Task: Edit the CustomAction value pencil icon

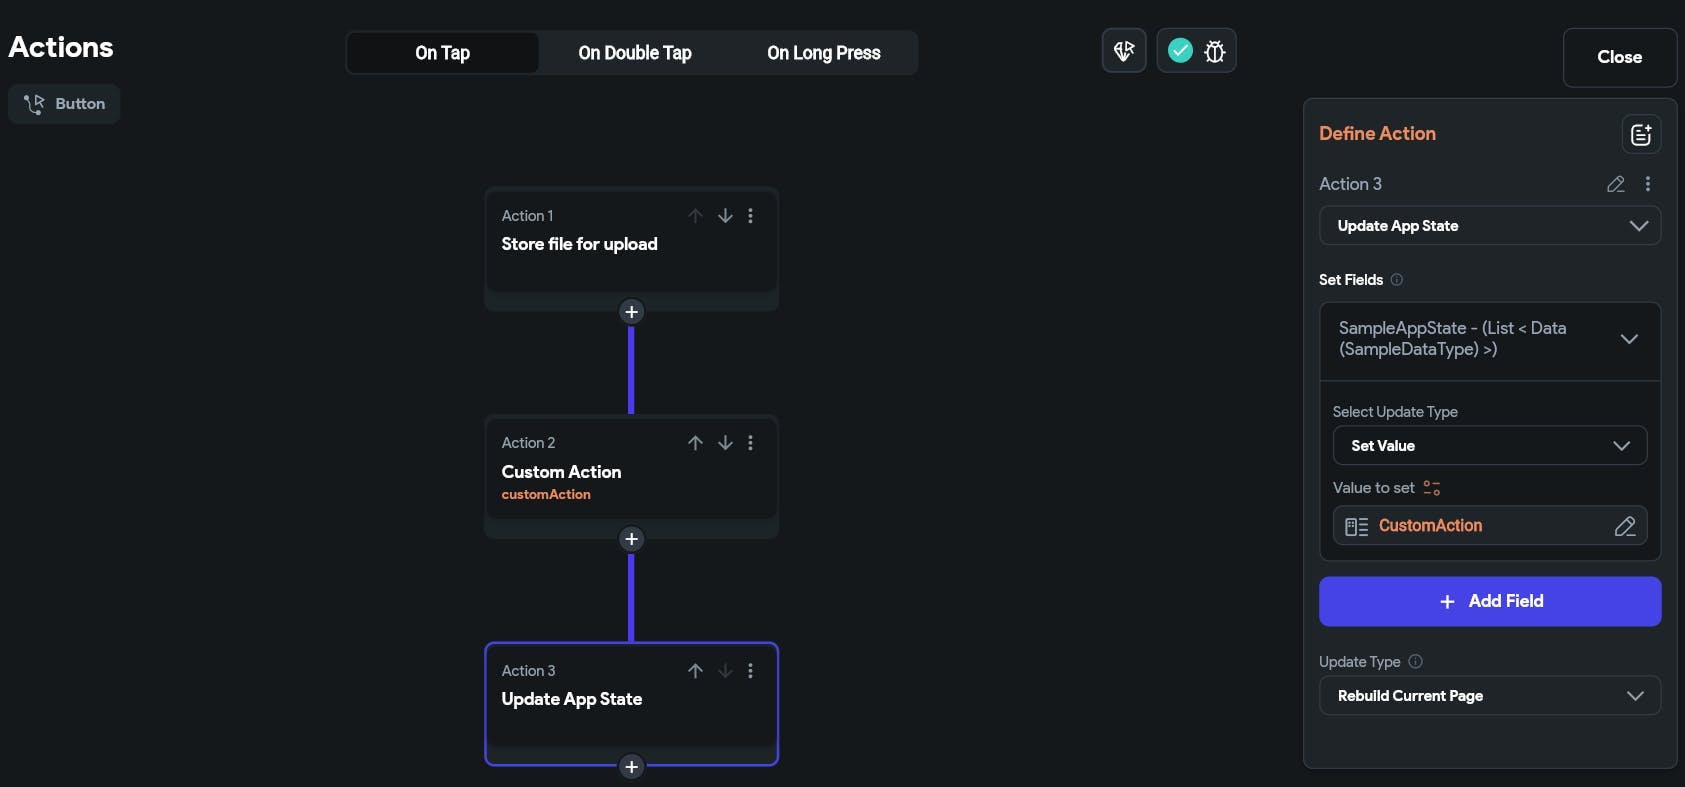Action: tap(1625, 526)
